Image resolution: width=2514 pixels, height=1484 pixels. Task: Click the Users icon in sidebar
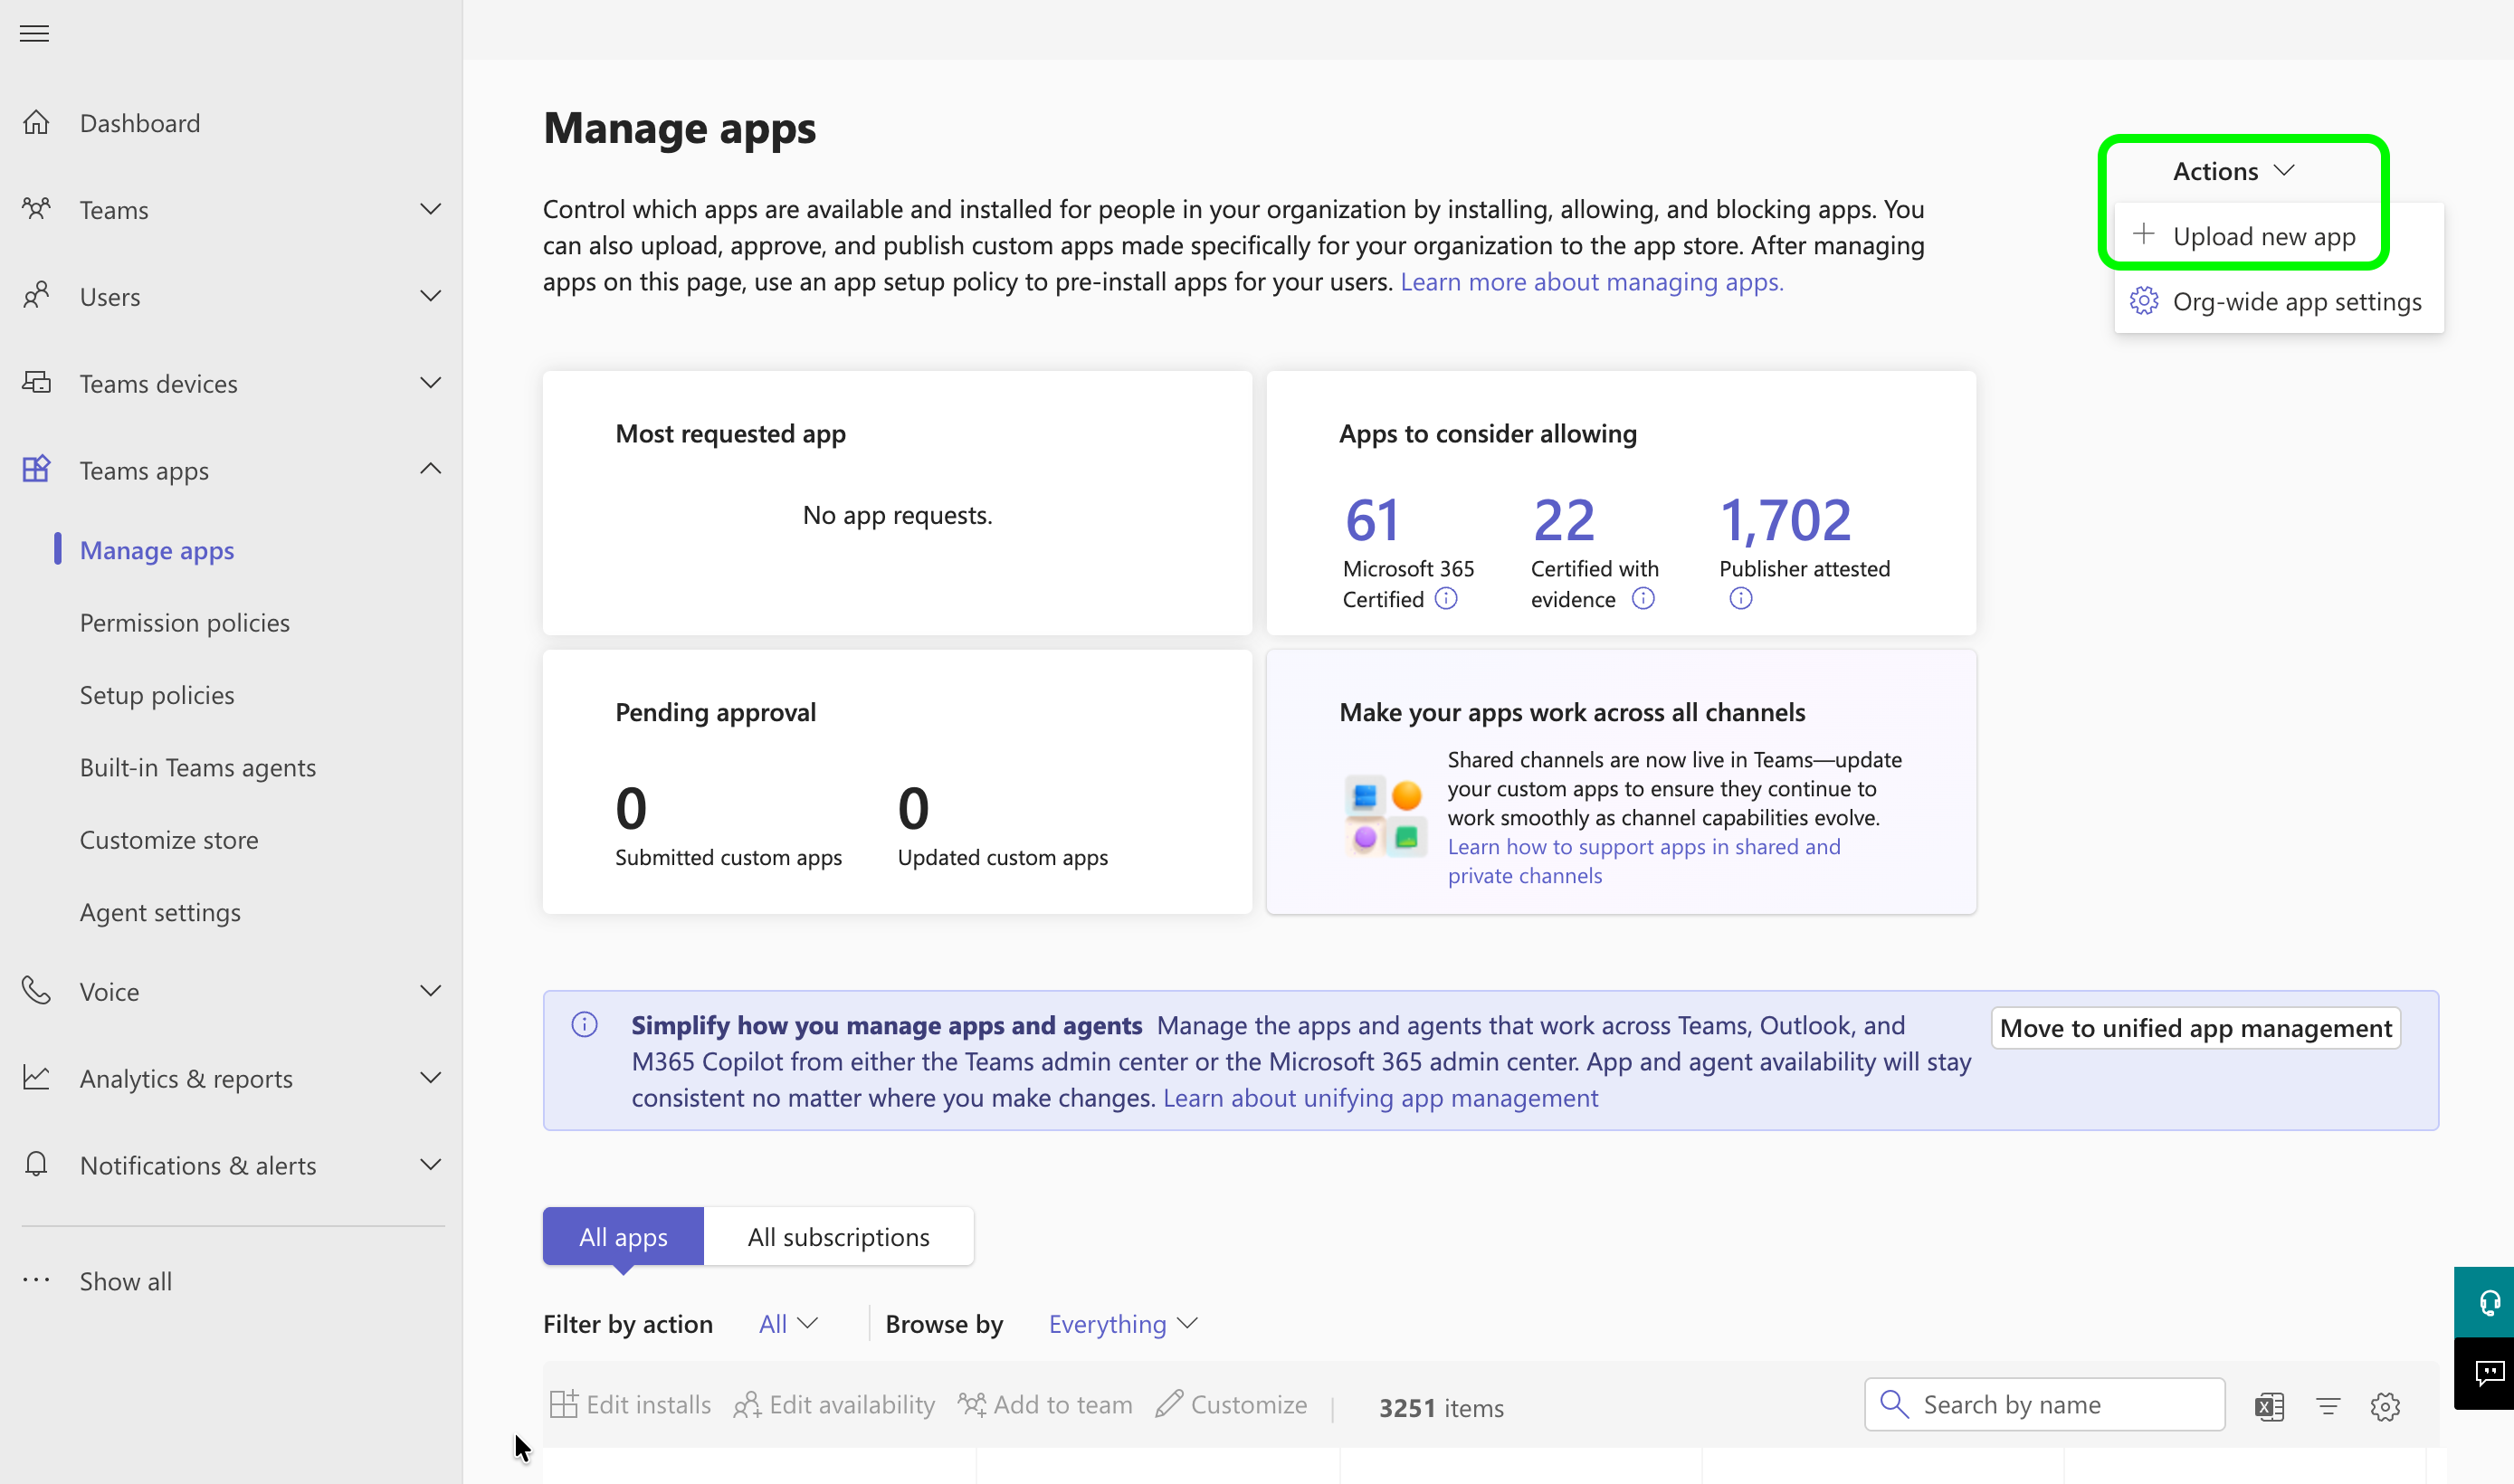(36, 295)
